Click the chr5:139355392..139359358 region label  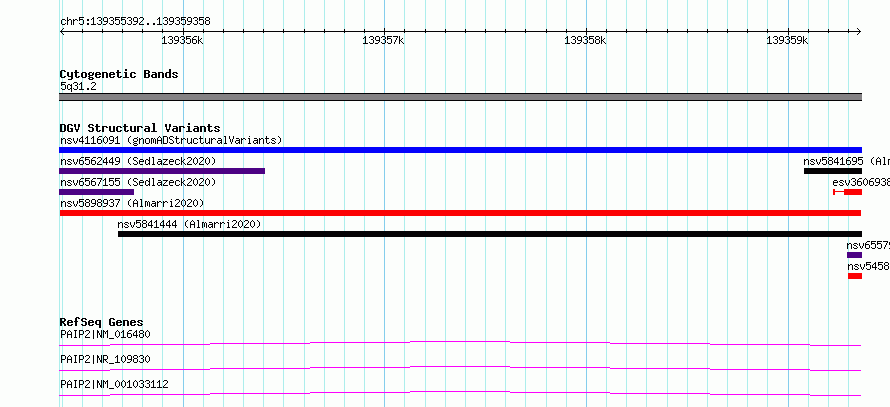point(135,22)
